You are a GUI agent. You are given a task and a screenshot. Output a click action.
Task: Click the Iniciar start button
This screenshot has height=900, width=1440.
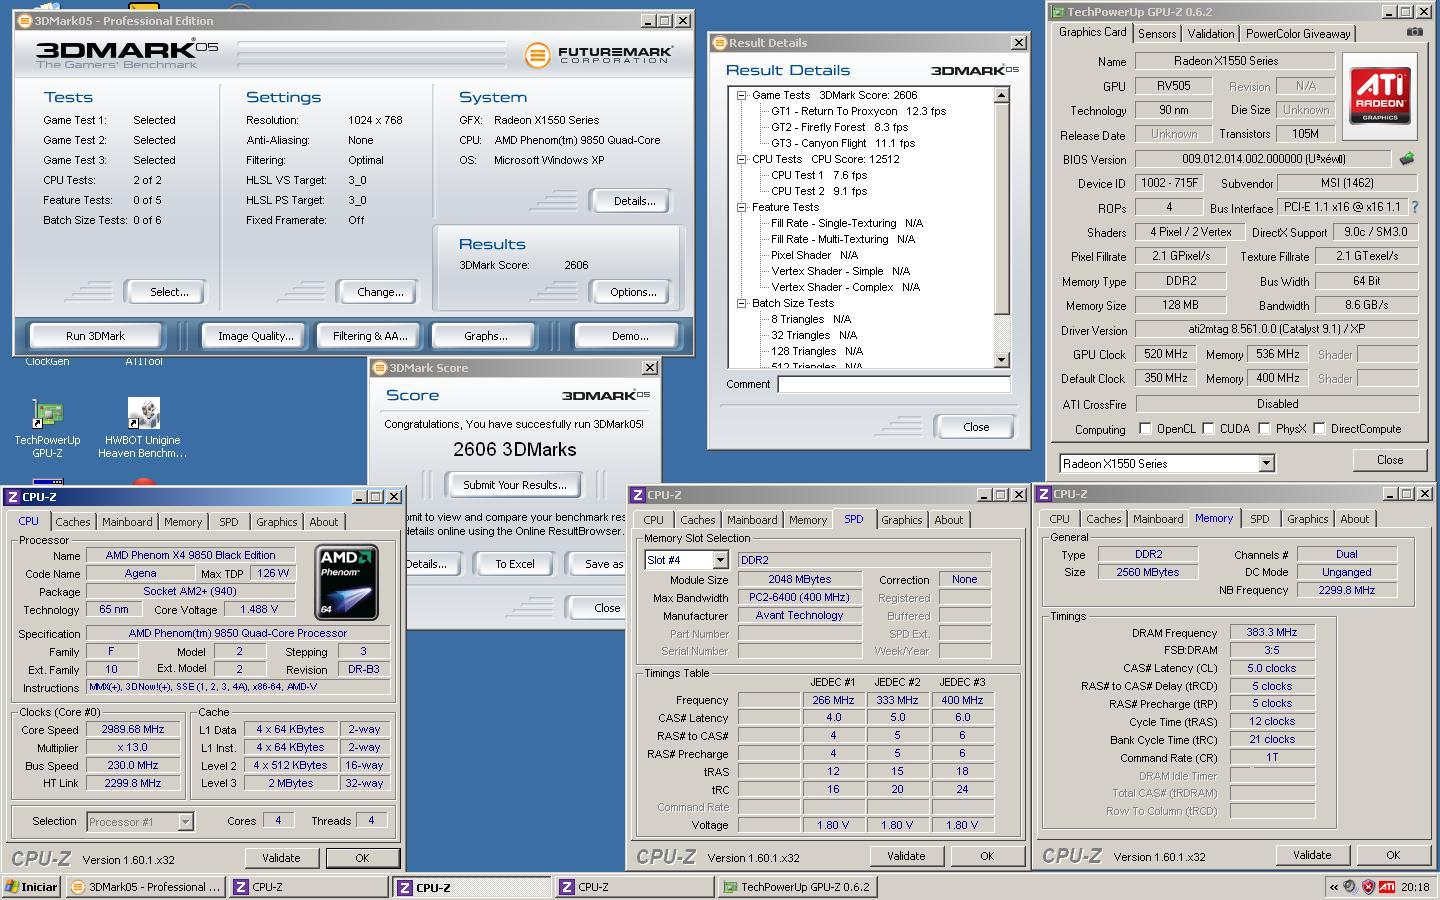[x=32, y=886]
